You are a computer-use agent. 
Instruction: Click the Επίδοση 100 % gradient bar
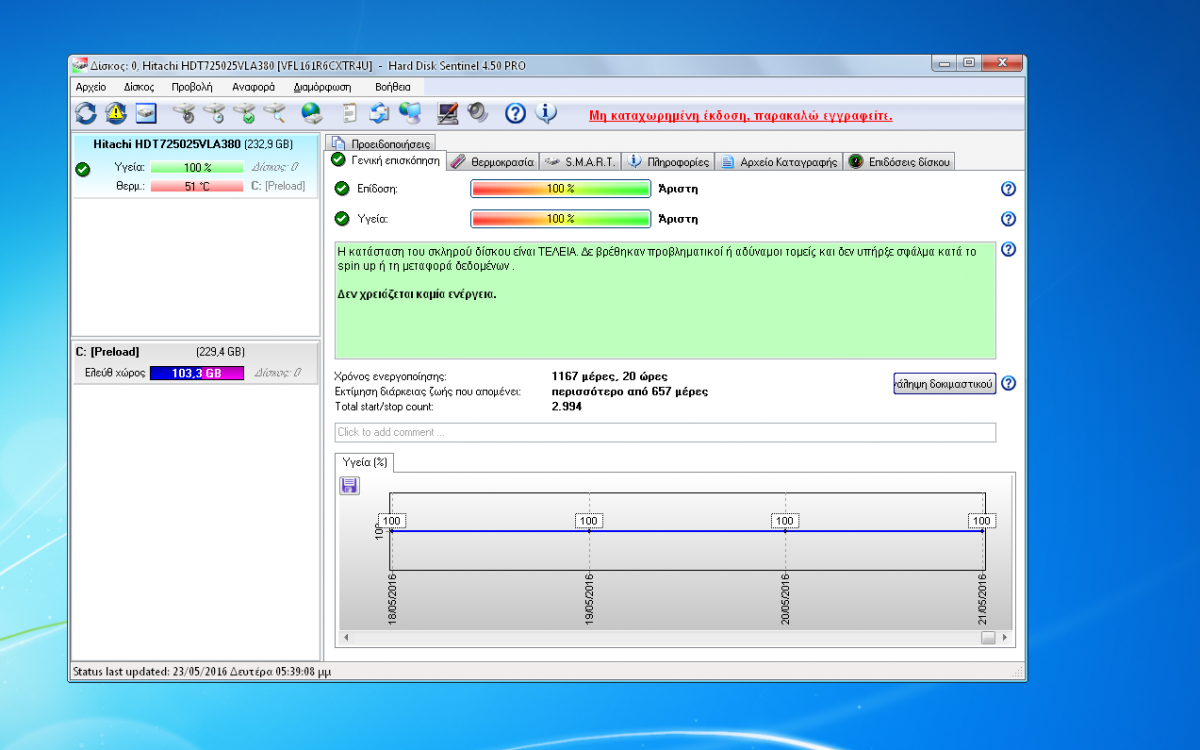[x=561, y=189]
